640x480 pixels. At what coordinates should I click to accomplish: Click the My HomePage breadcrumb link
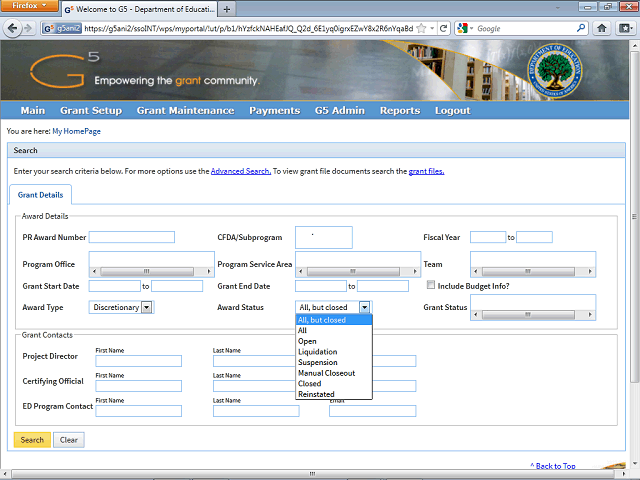click(x=76, y=131)
